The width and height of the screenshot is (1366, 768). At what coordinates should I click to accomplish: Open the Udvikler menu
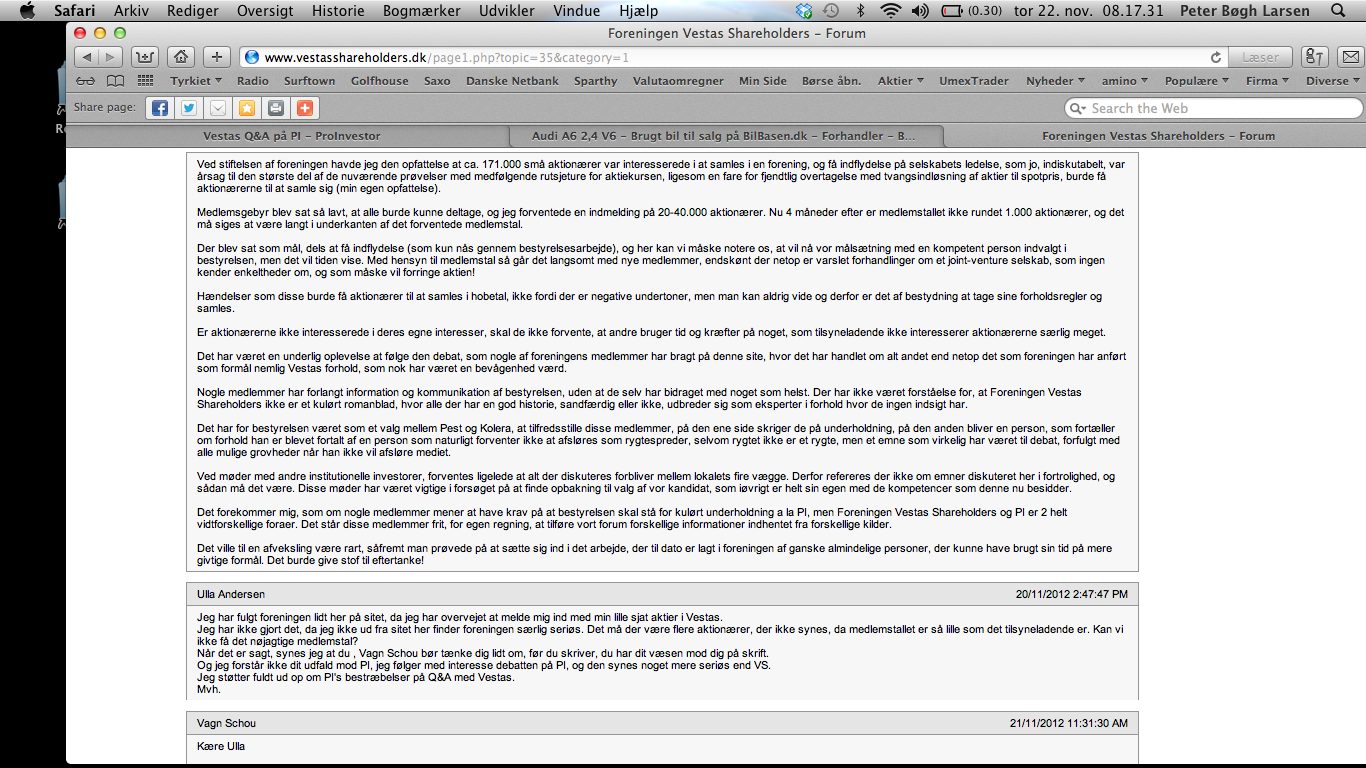point(506,11)
